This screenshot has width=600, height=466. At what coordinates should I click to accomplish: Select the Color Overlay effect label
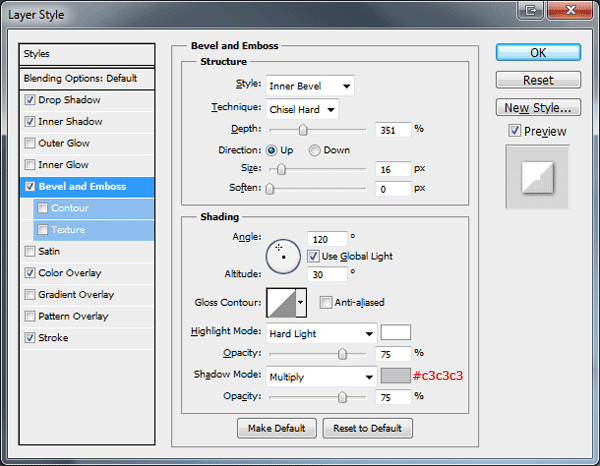(70, 273)
